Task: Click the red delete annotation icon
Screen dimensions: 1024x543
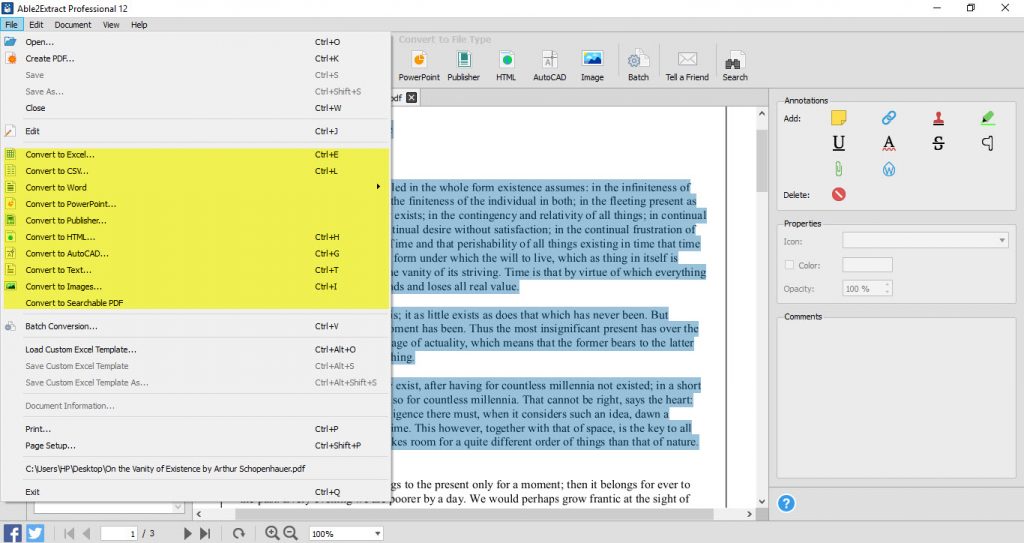Action: click(839, 194)
